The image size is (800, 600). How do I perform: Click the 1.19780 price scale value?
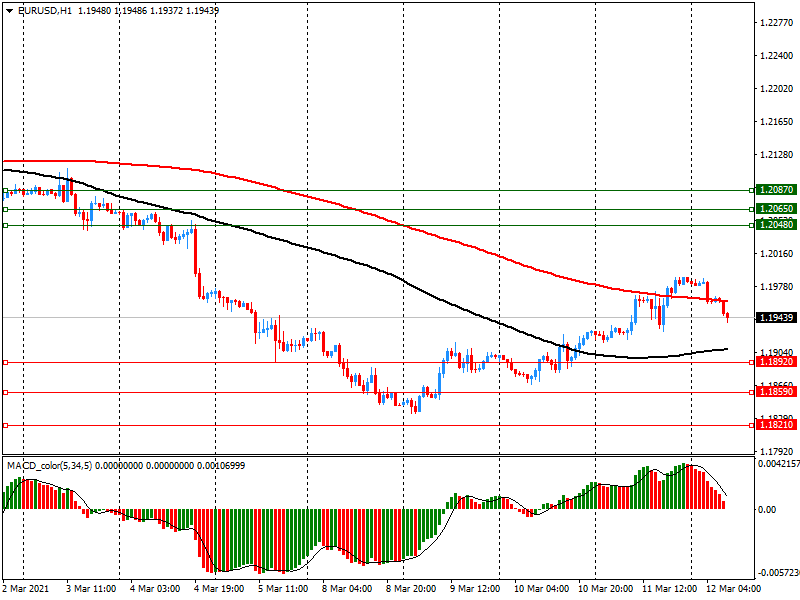point(777,287)
